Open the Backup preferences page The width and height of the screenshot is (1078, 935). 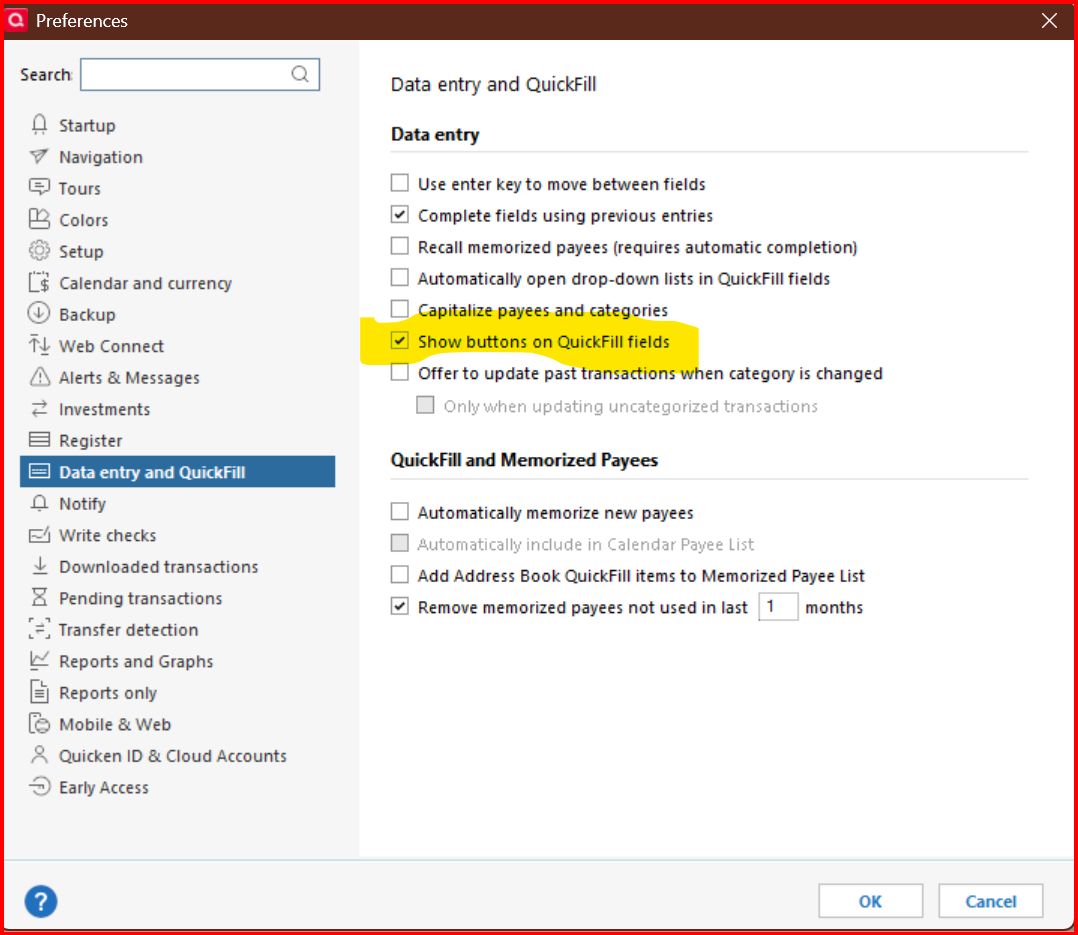click(x=87, y=314)
